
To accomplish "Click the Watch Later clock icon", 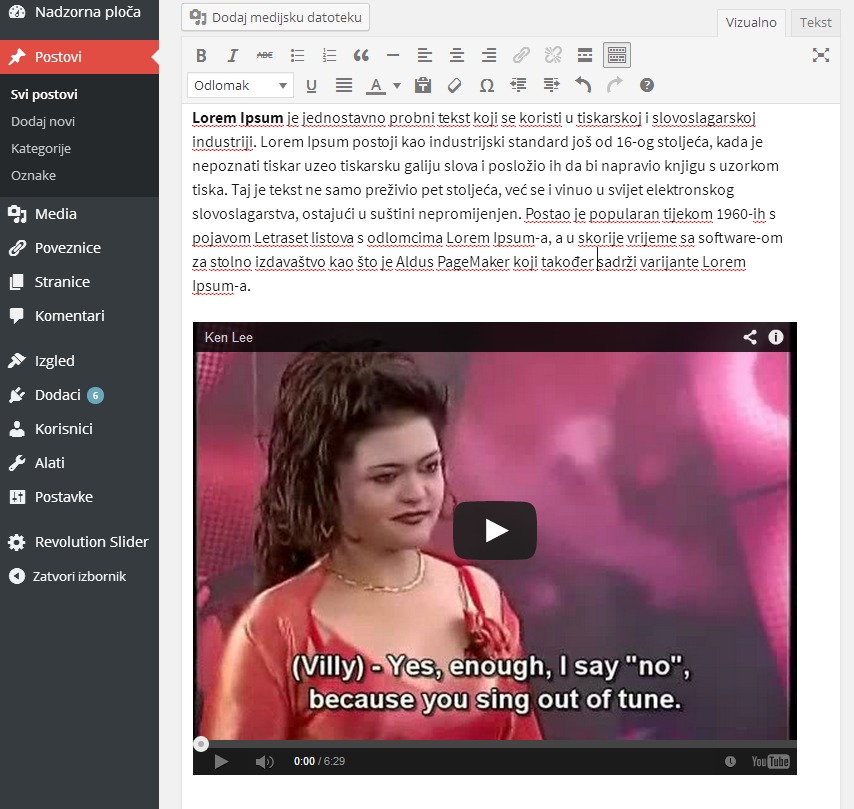I will click(730, 762).
